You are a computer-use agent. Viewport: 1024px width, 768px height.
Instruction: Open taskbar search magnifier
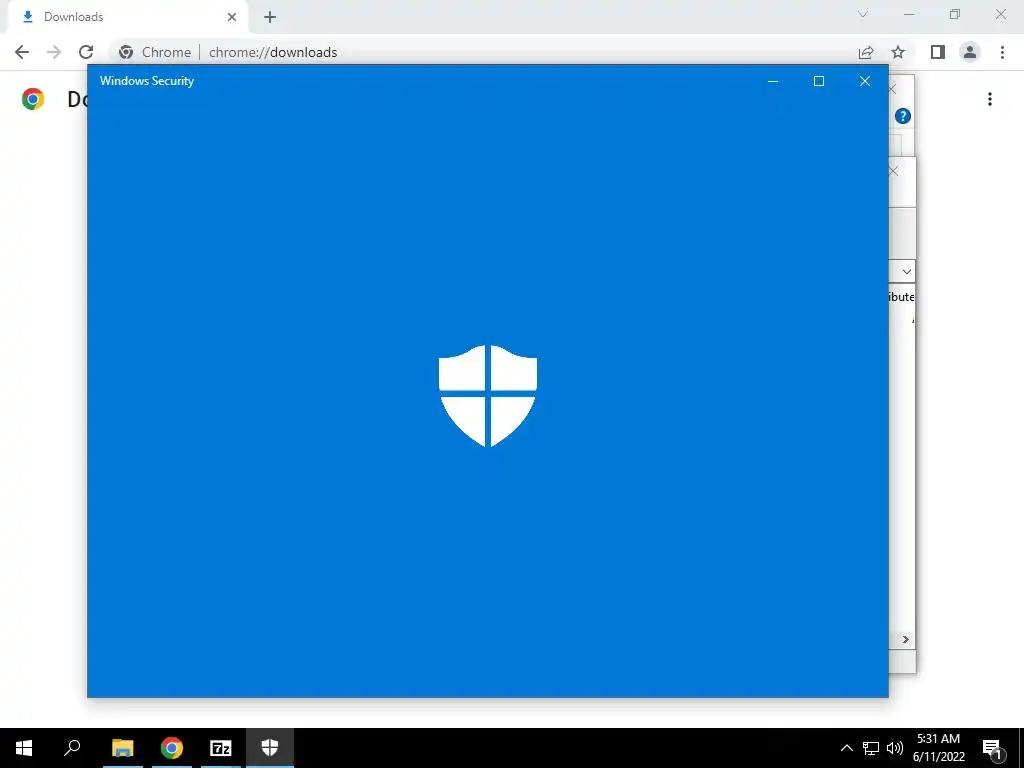72,748
